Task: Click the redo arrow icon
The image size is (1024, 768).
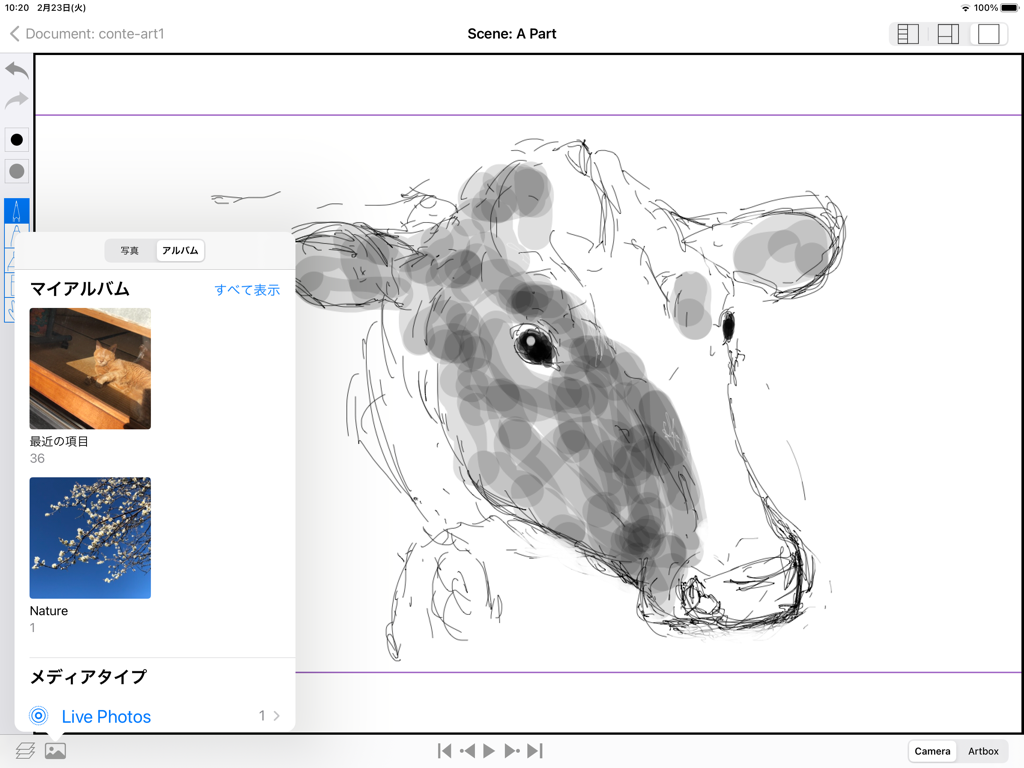Action: (x=16, y=100)
